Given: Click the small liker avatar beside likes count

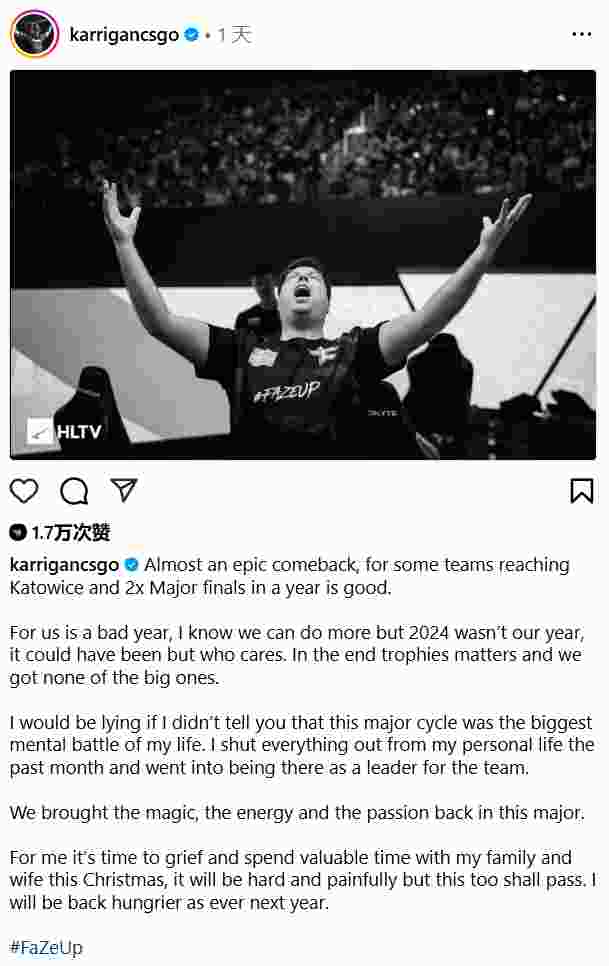Looking at the screenshot, I should [18, 532].
